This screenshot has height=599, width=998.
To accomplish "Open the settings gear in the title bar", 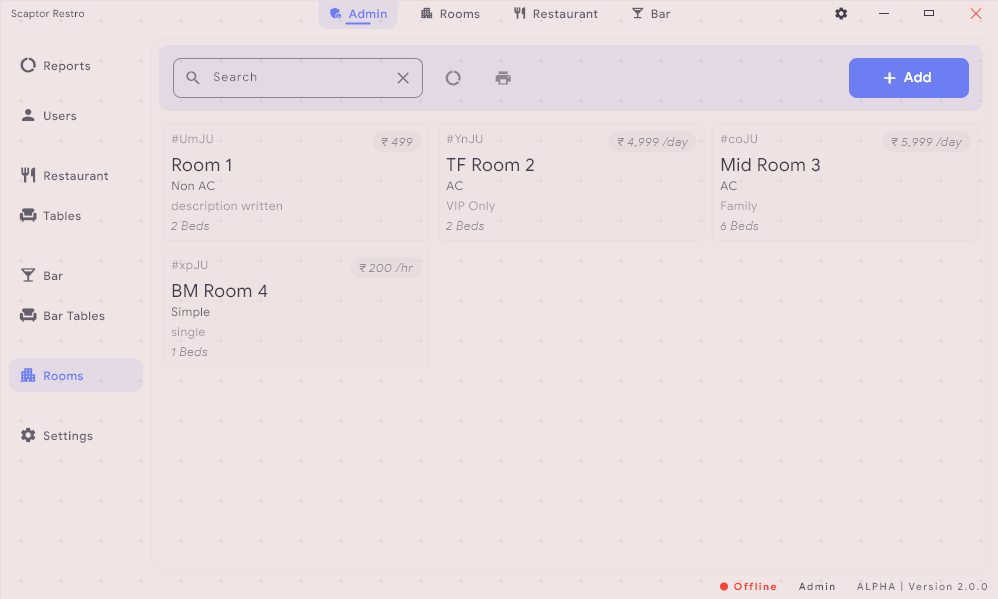I will [x=841, y=14].
